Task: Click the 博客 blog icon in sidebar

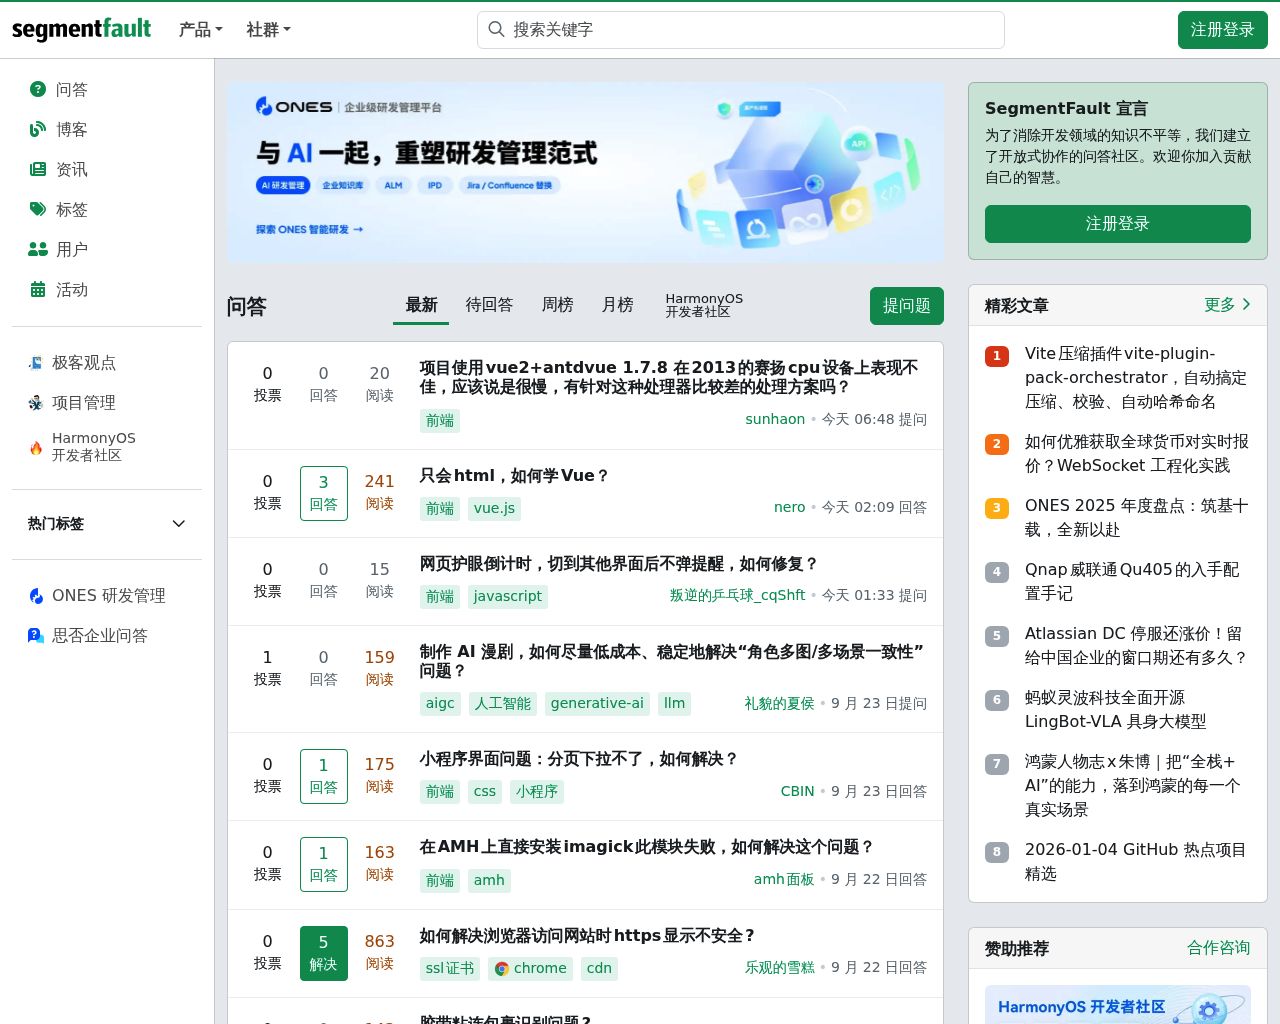Action: [38, 129]
